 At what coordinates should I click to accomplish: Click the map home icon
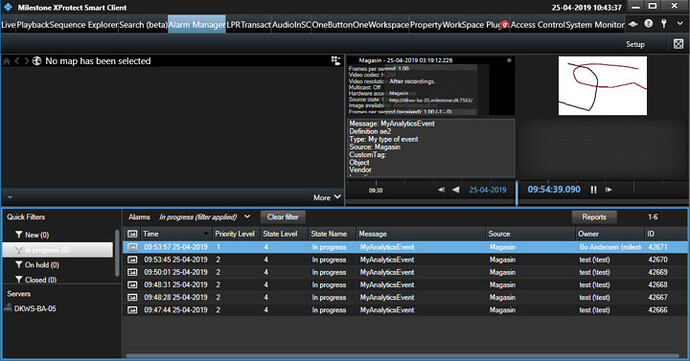click(x=7, y=61)
